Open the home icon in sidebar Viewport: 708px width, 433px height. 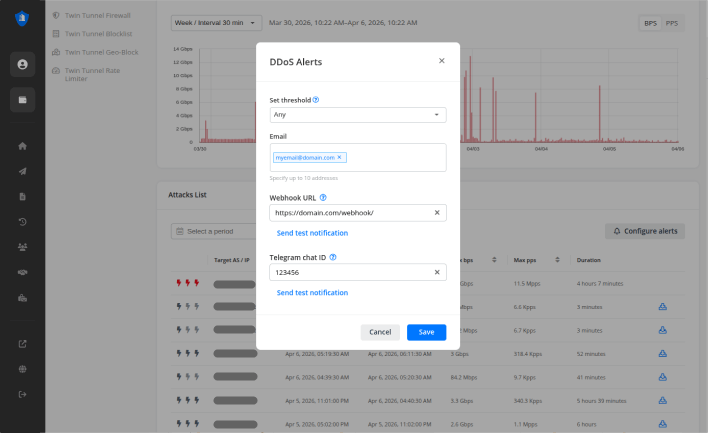tap(22, 146)
